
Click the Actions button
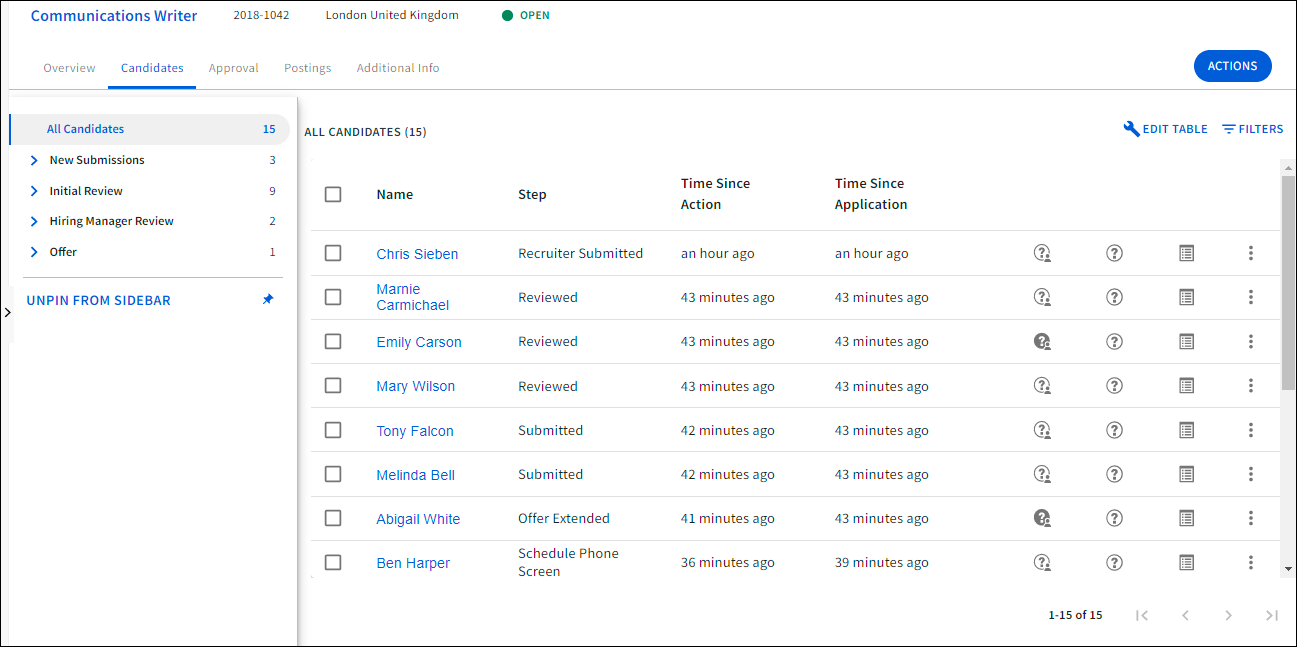pos(1232,66)
